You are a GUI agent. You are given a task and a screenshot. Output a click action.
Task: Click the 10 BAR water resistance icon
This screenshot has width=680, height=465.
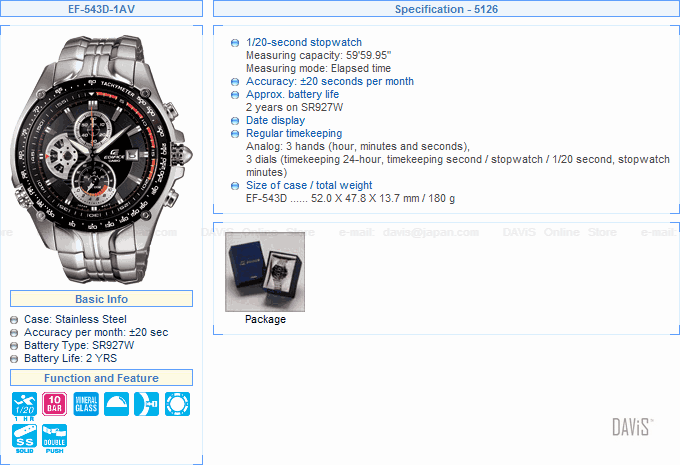tap(55, 404)
